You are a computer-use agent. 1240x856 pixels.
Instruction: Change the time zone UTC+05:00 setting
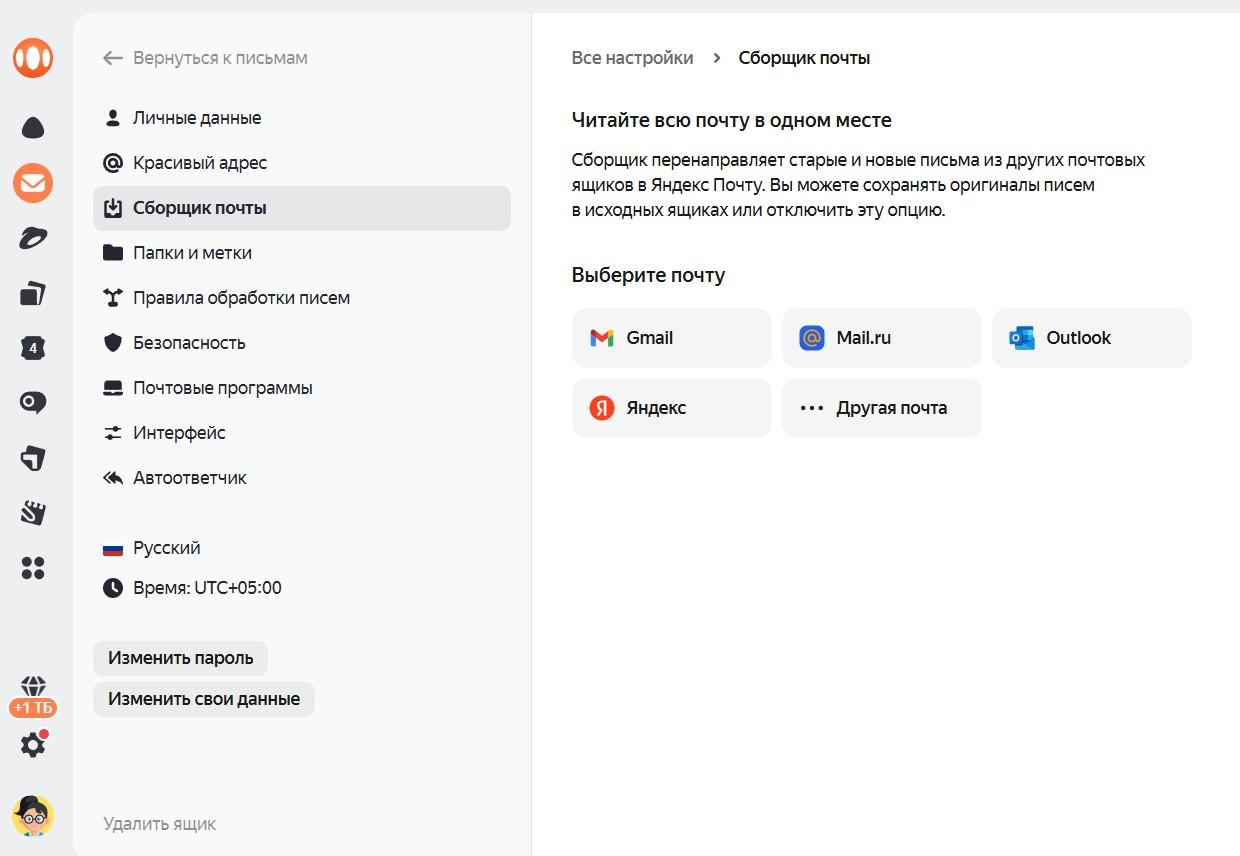pos(206,588)
